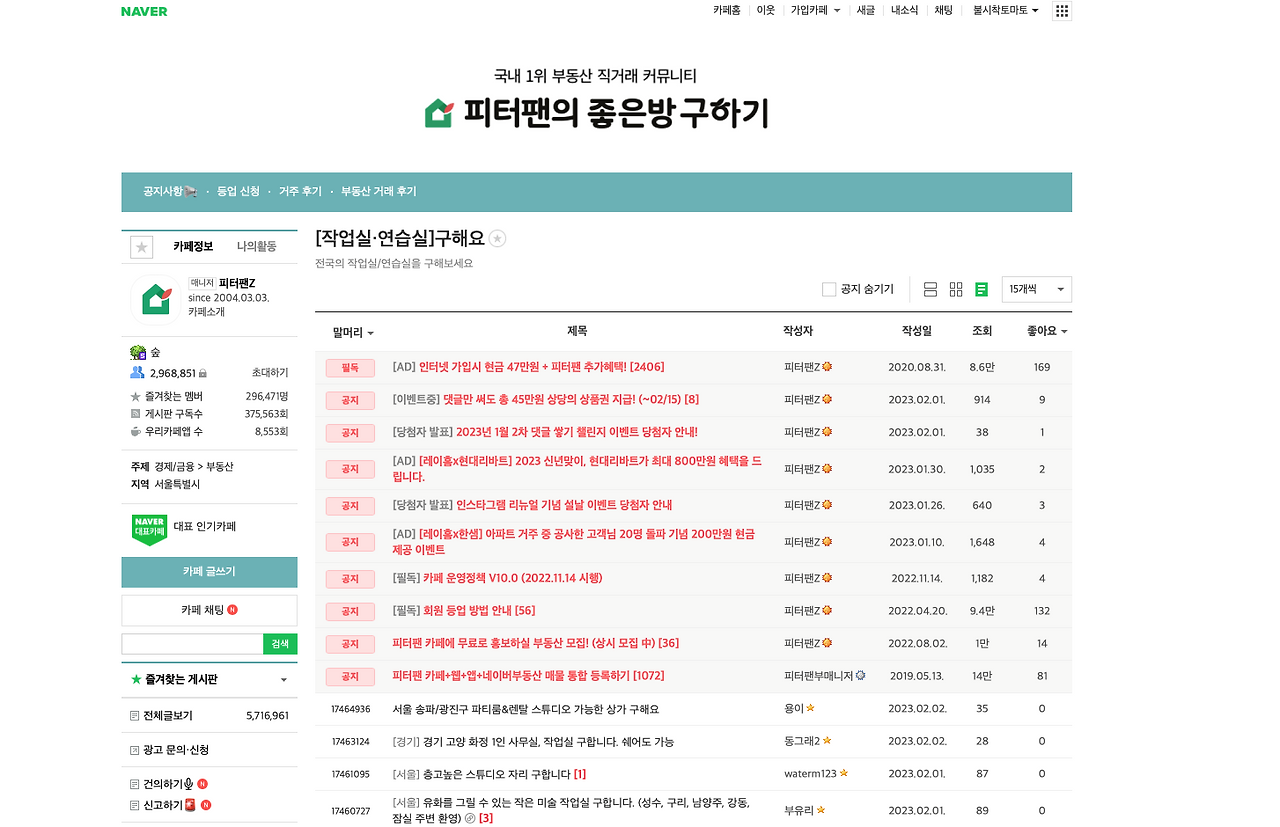This screenshot has height=827, width=1280.
Task: Switch to the card grid view layout
Action: [x=955, y=289]
